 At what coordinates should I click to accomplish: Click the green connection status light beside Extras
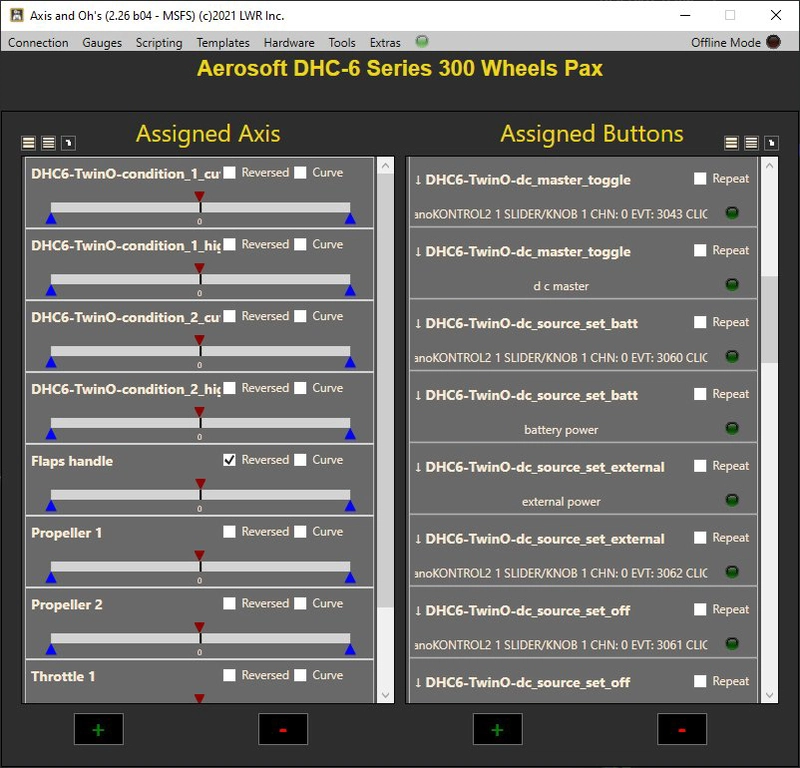(x=421, y=42)
